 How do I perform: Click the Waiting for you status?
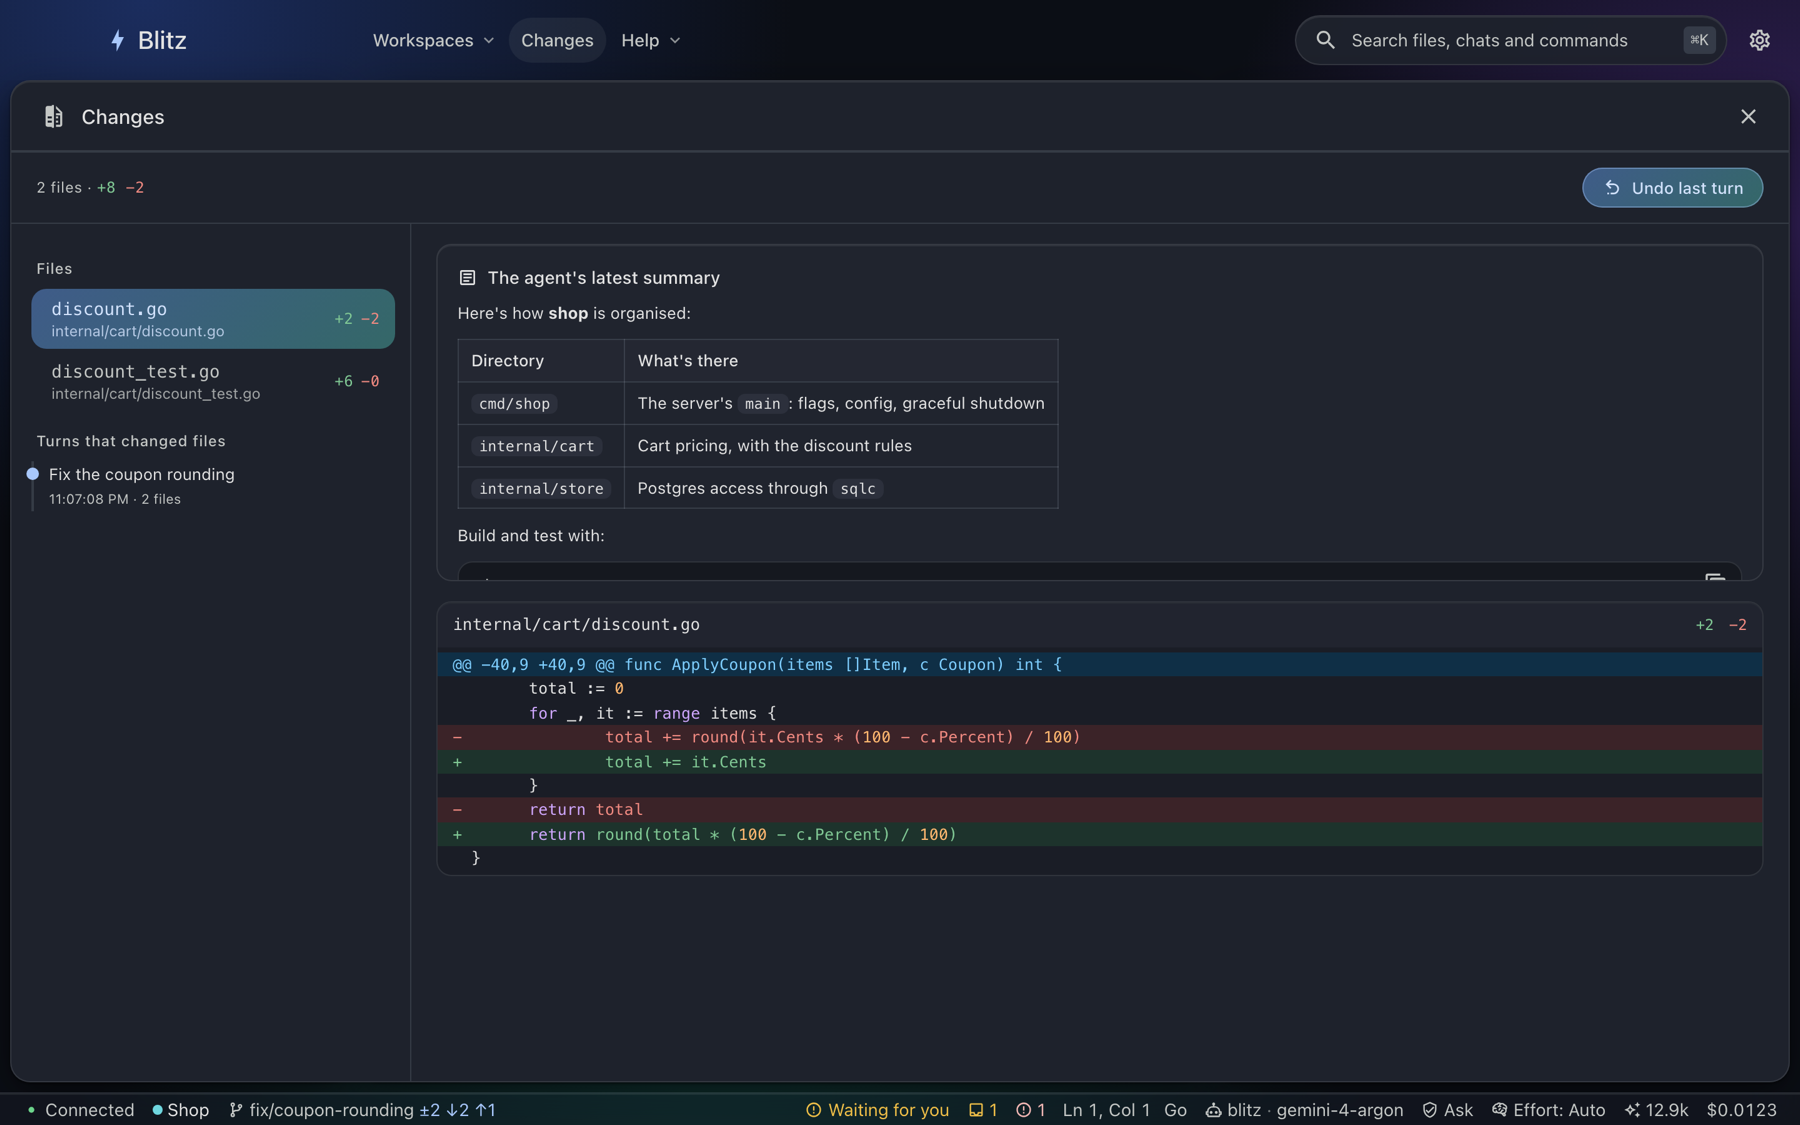point(877,1110)
